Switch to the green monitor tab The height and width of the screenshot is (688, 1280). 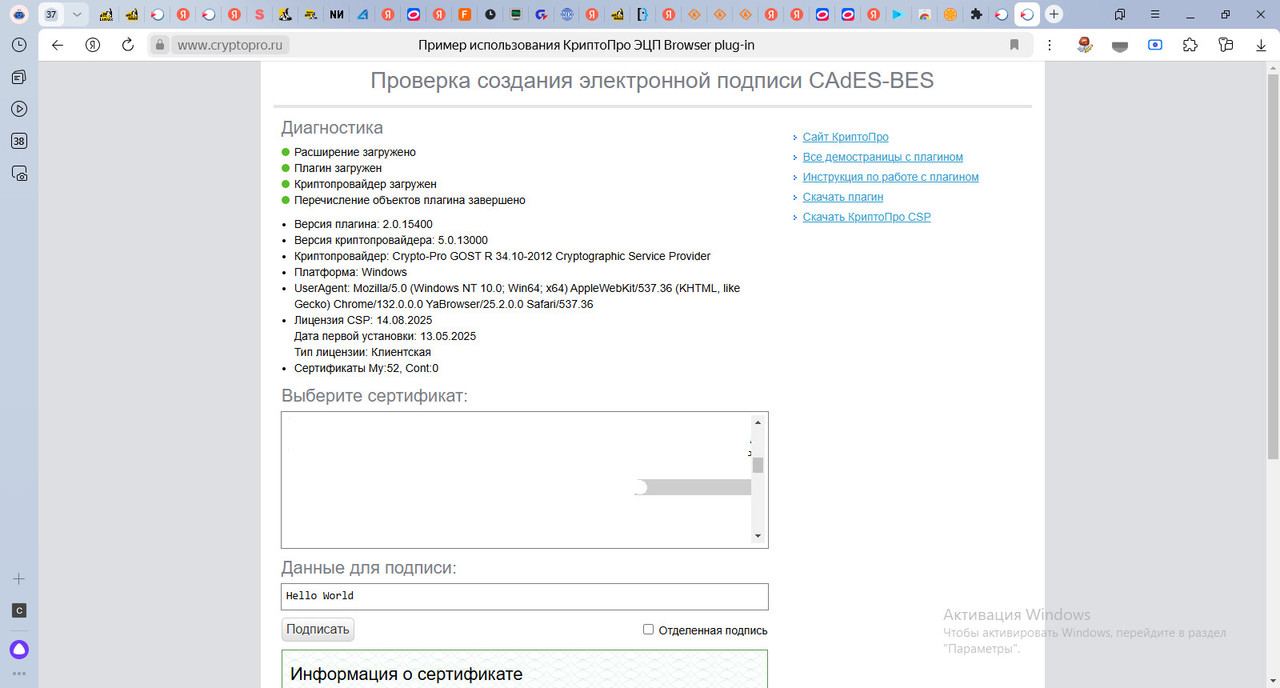pos(516,14)
